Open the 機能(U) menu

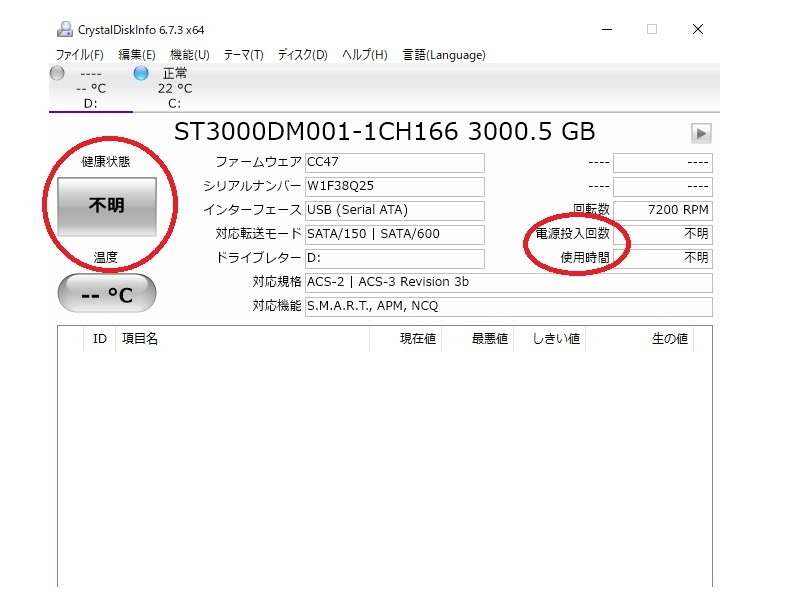[190, 55]
